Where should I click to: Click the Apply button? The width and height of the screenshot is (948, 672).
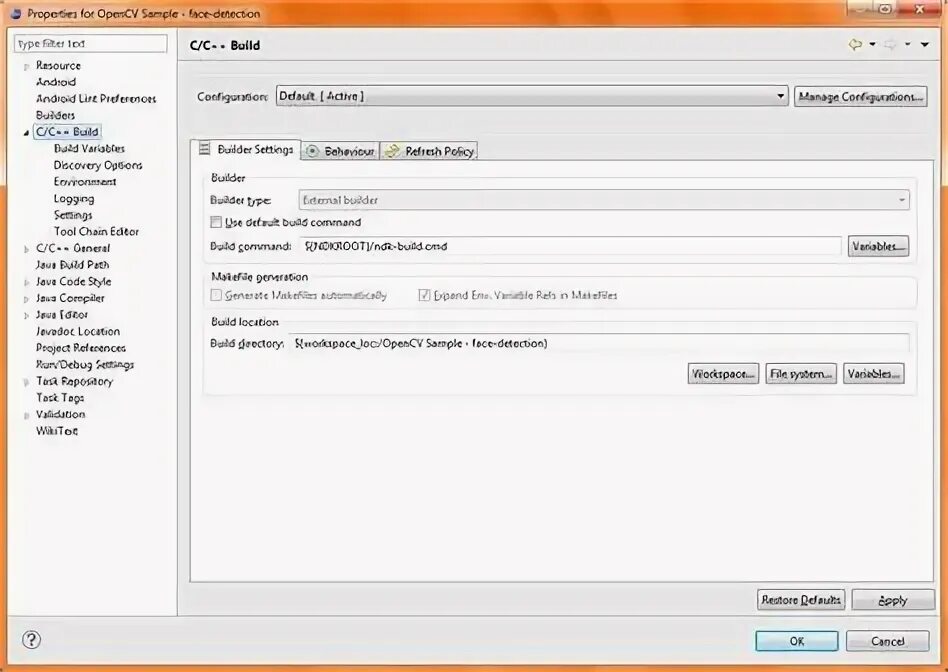pos(893,600)
